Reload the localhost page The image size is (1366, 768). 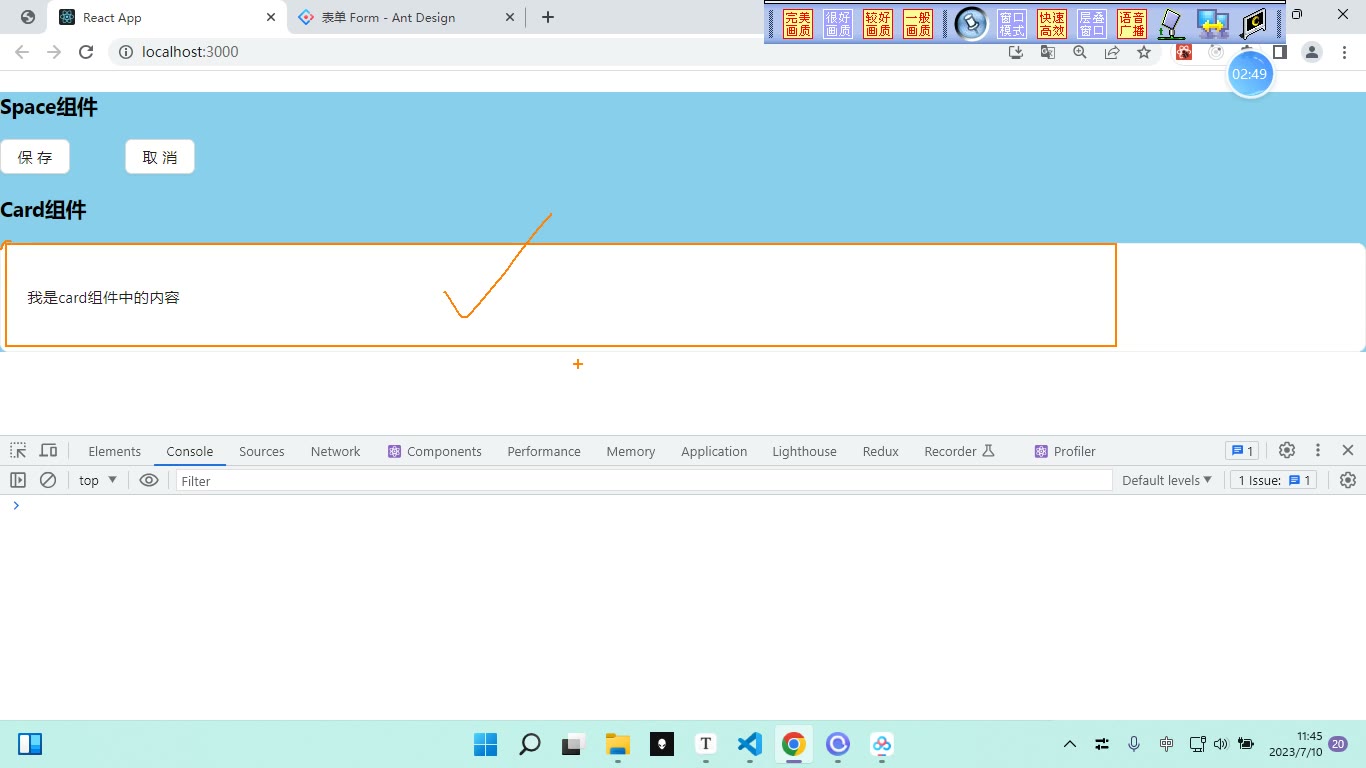point(86,52)
